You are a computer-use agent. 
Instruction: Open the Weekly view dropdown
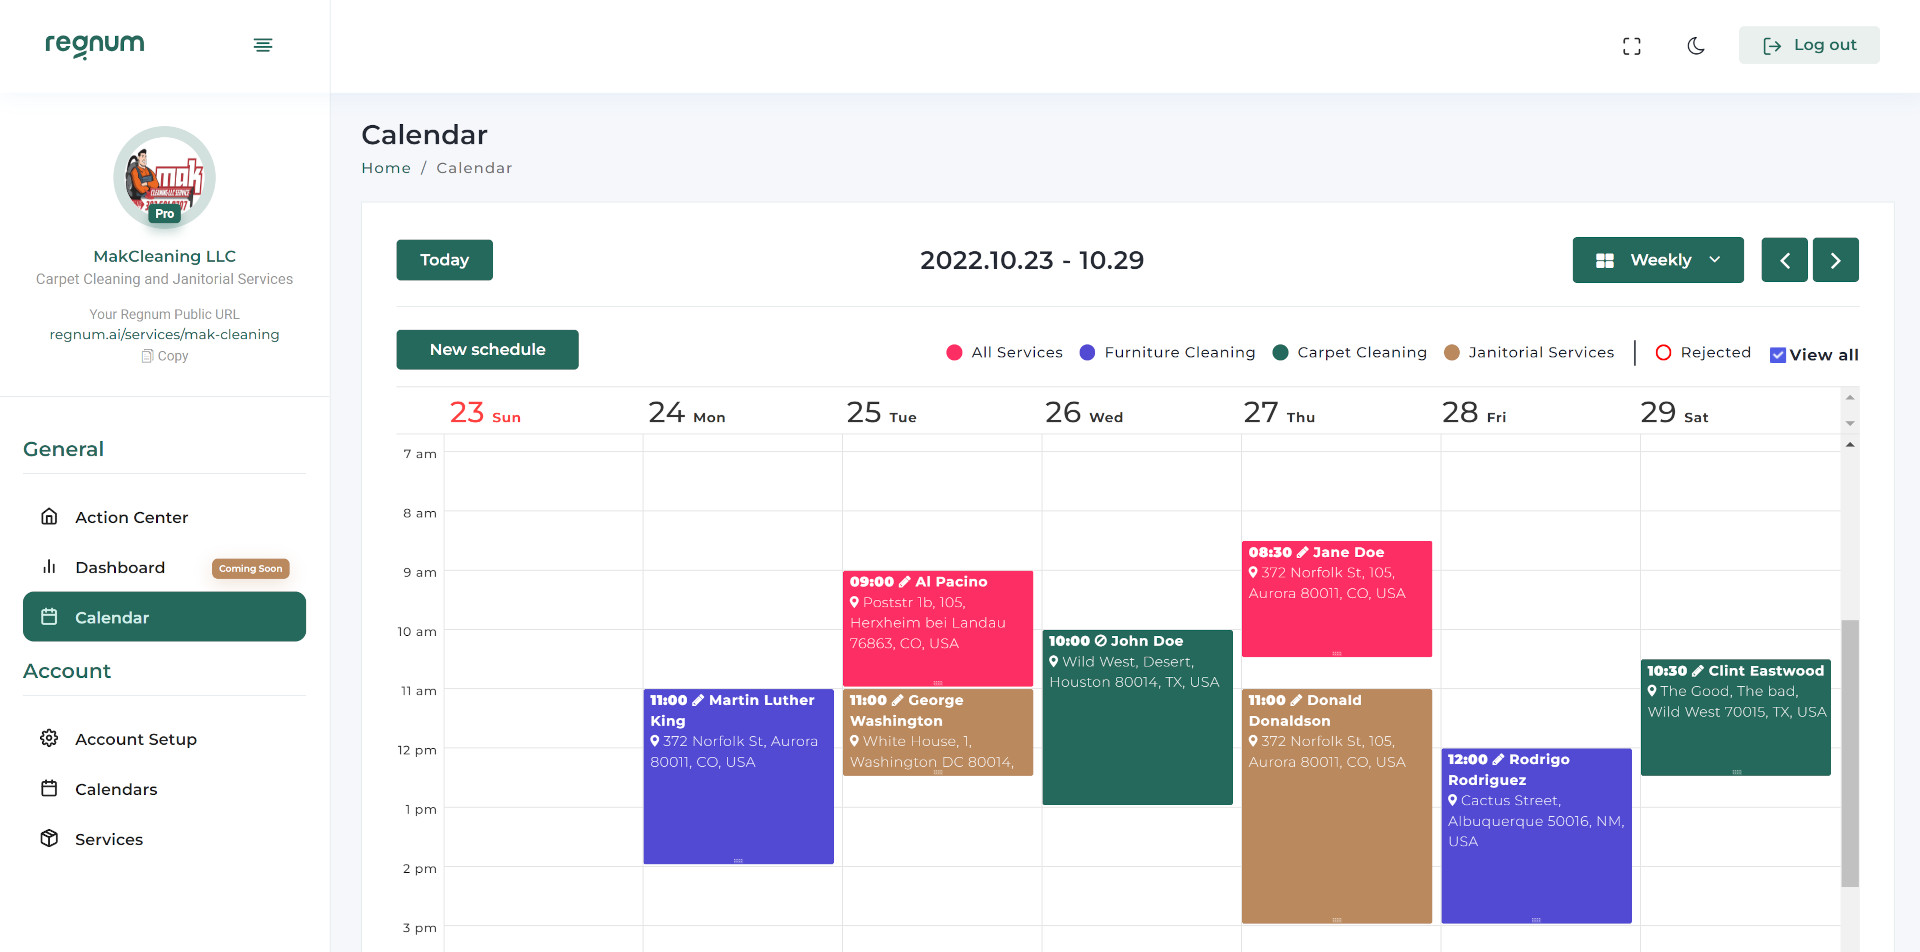tap(1657, 260)
